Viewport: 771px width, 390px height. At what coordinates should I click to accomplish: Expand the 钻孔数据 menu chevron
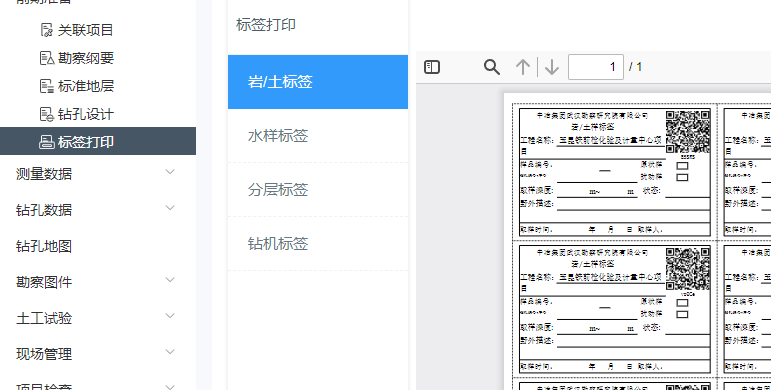(x=170, y=208)
